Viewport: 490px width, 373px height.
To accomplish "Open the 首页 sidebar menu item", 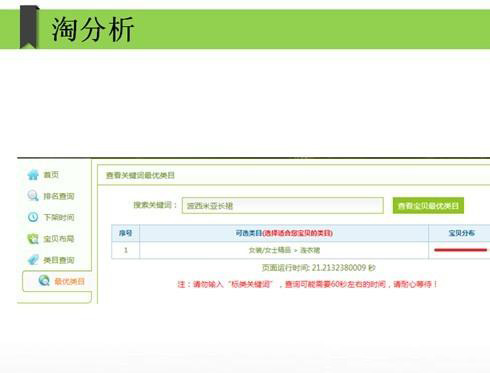I will (51, 174).
